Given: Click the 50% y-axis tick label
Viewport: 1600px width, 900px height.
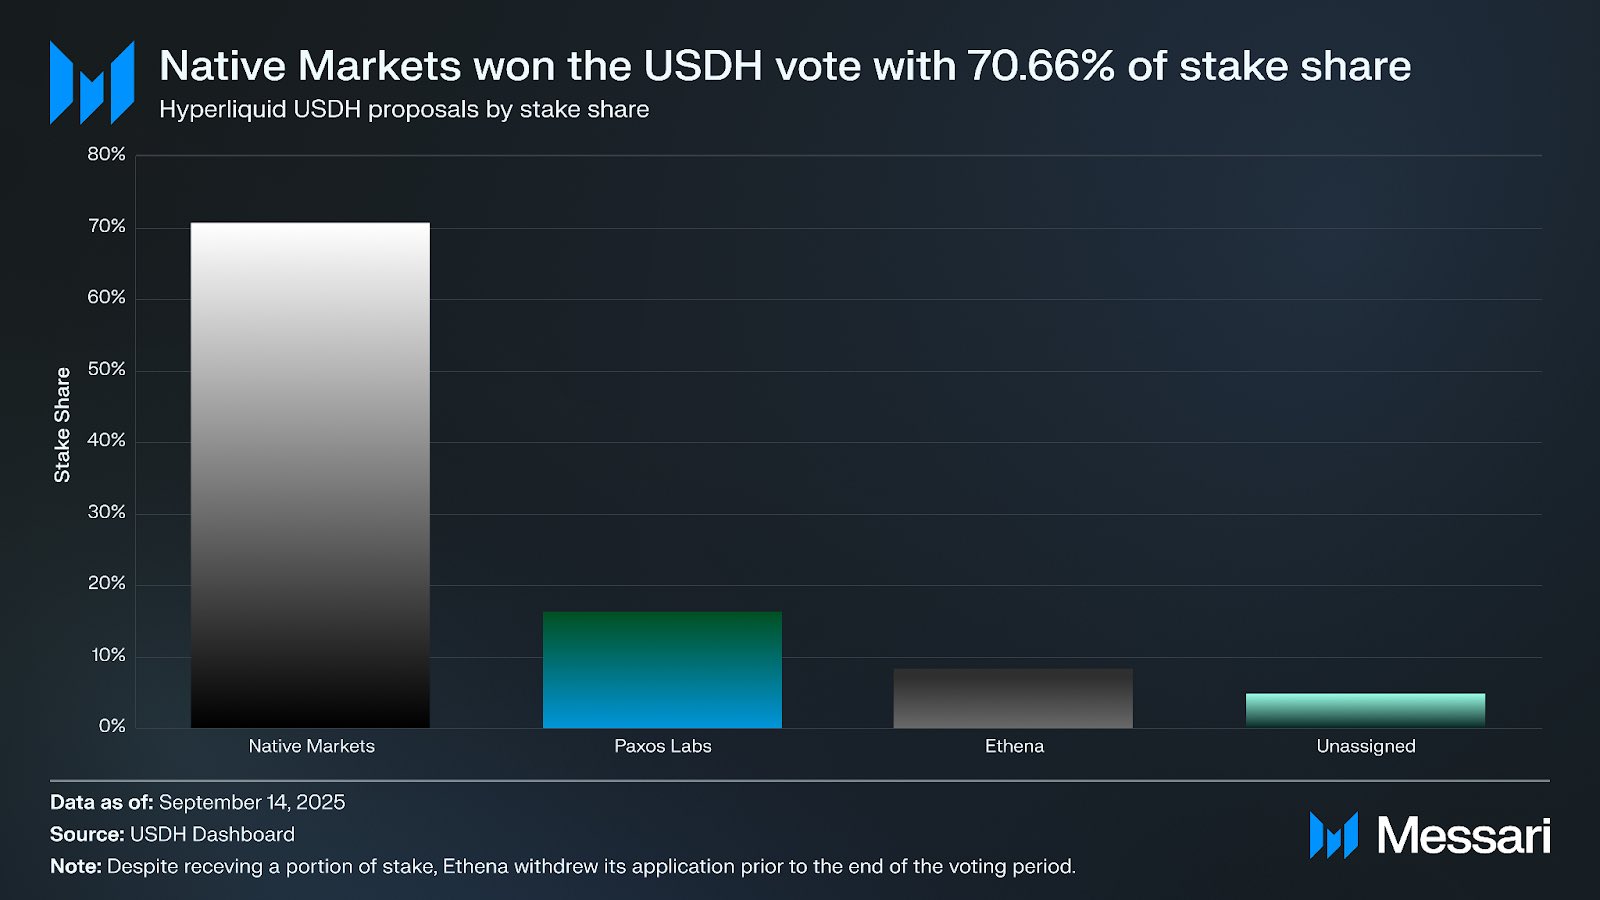Looking at the screenshot, I should pyautogui.click(x=106, y=369).
